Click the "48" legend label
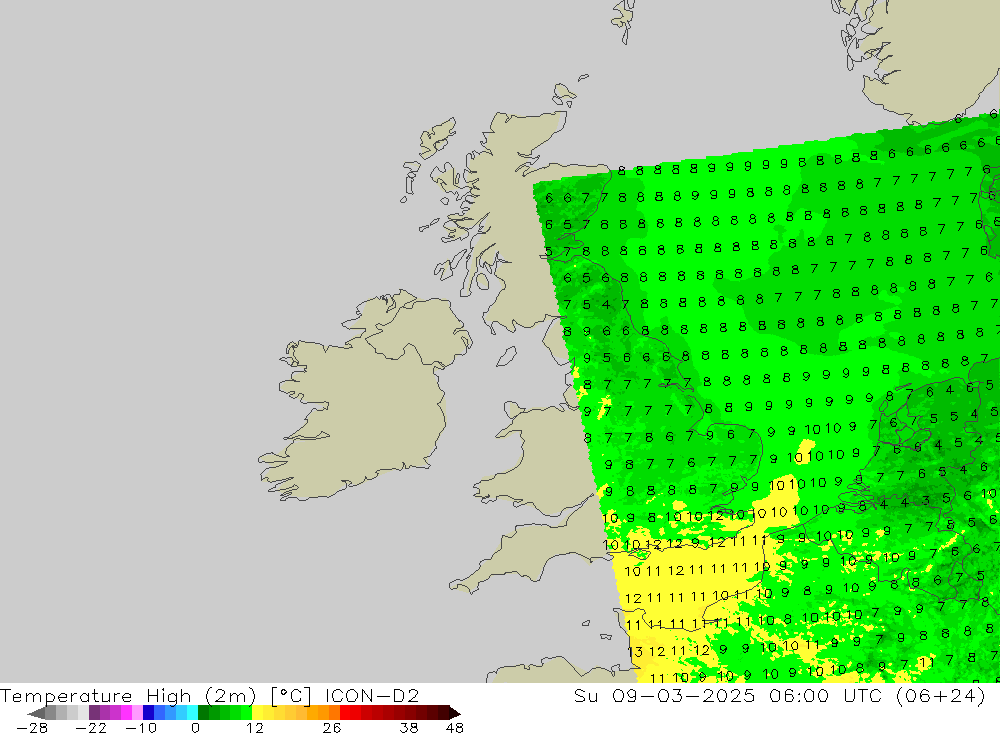The image size is (1000, 733). (x=455, y=727)
